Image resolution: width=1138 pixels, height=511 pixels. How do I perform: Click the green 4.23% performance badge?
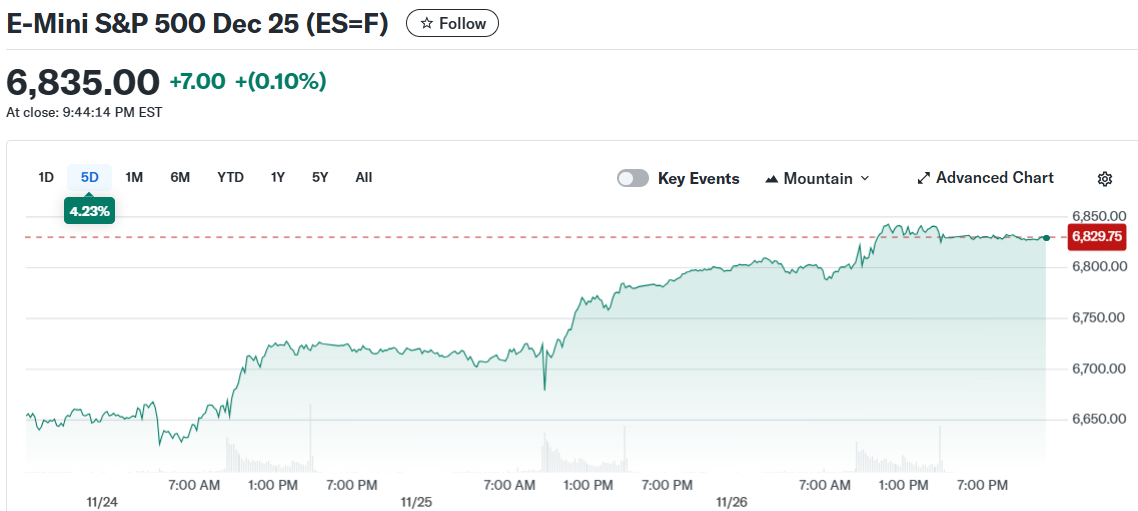pyautogui.click(x=90, y=211)
